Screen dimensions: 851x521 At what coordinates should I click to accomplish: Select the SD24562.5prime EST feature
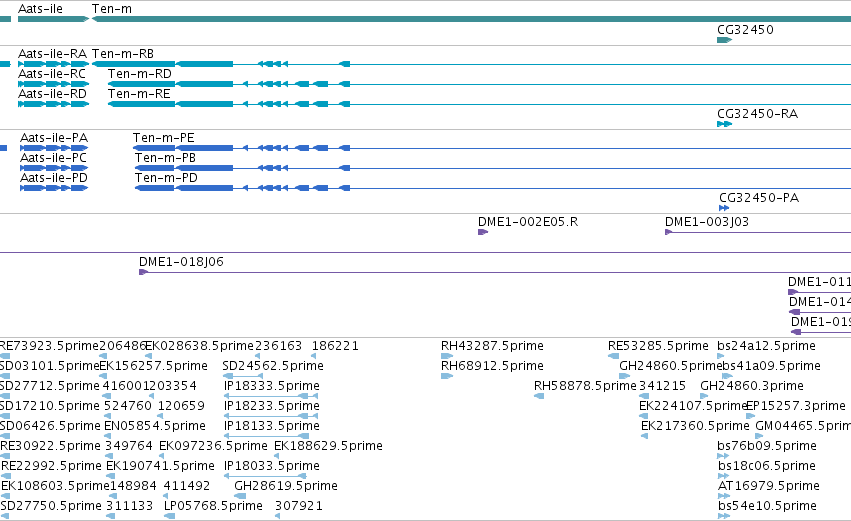click(x=243, y=376)
